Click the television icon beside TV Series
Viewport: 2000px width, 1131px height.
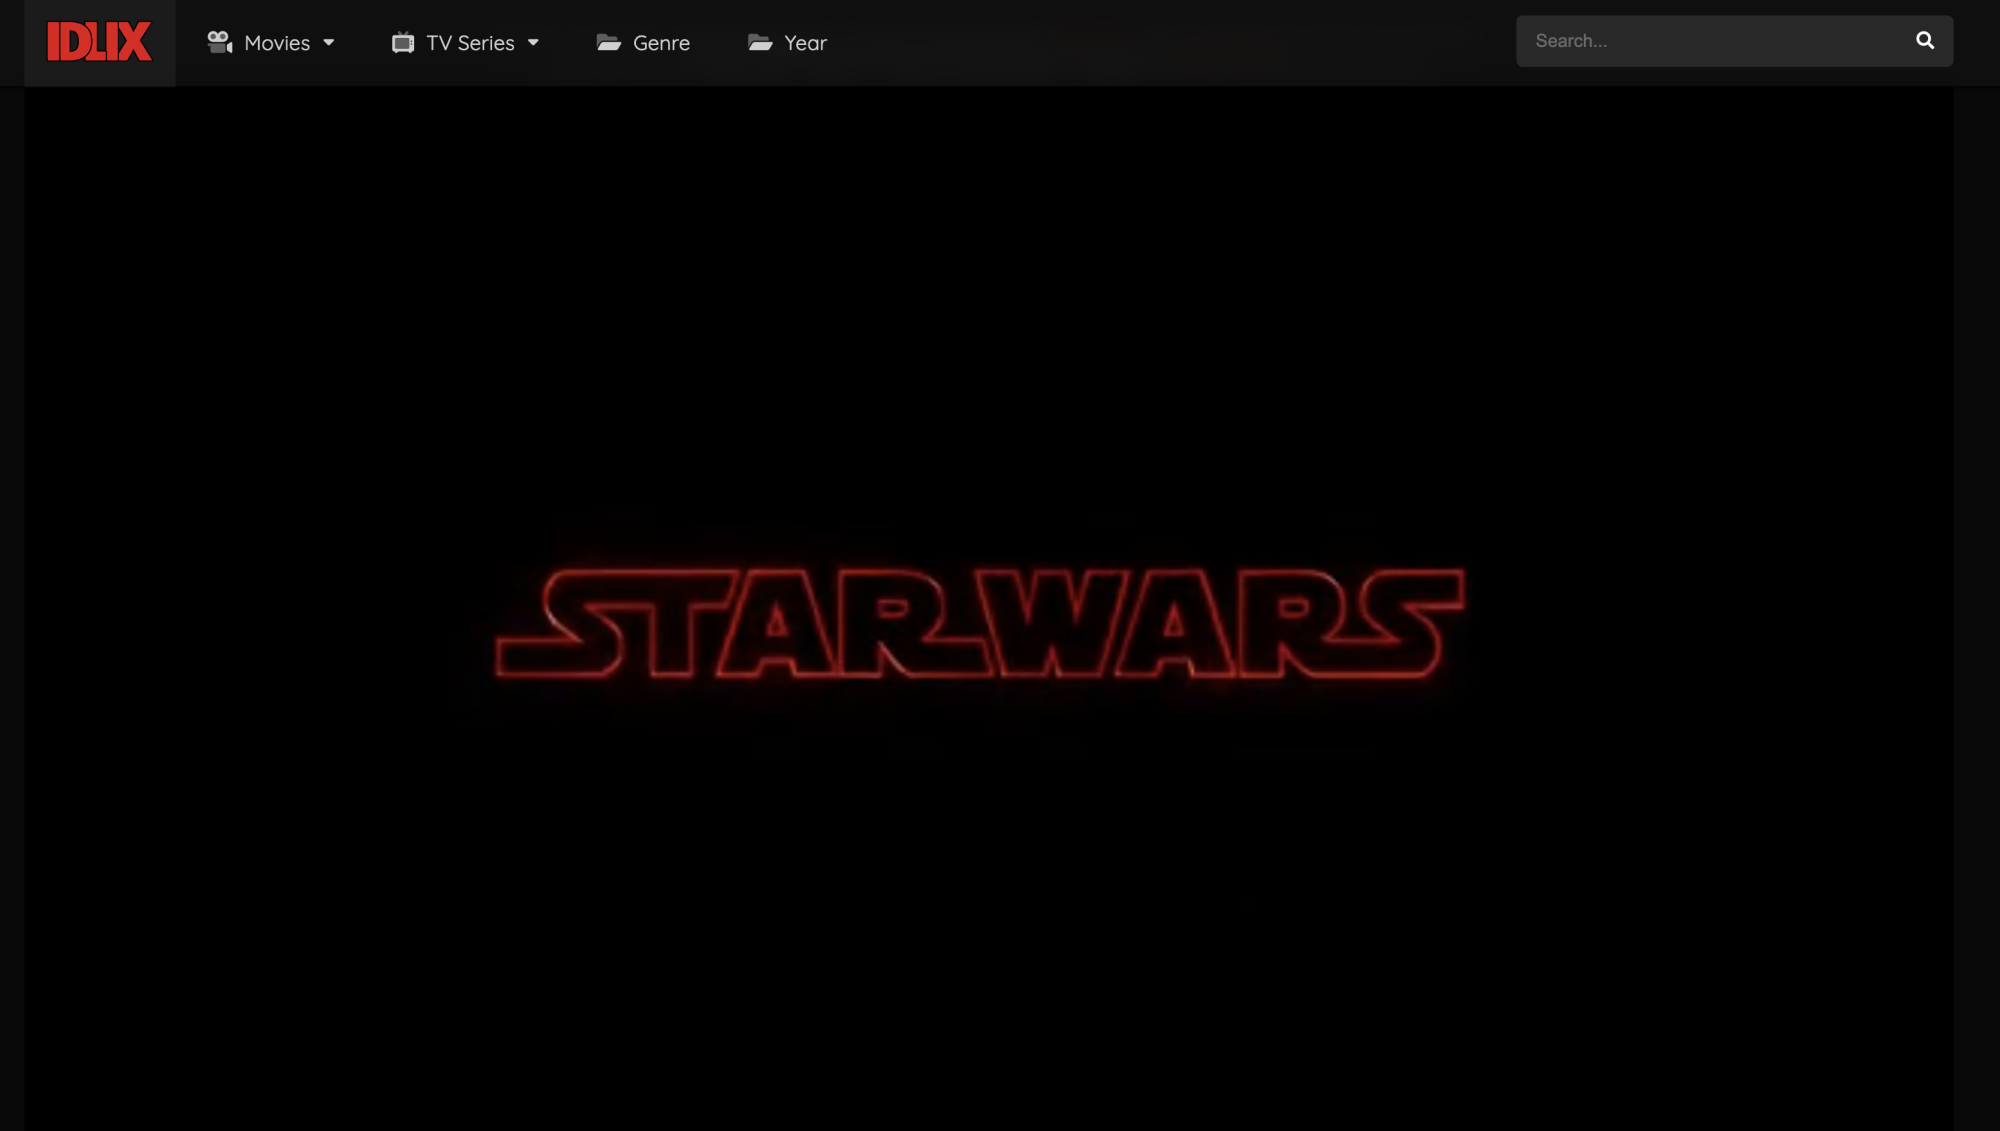(403, 43)
